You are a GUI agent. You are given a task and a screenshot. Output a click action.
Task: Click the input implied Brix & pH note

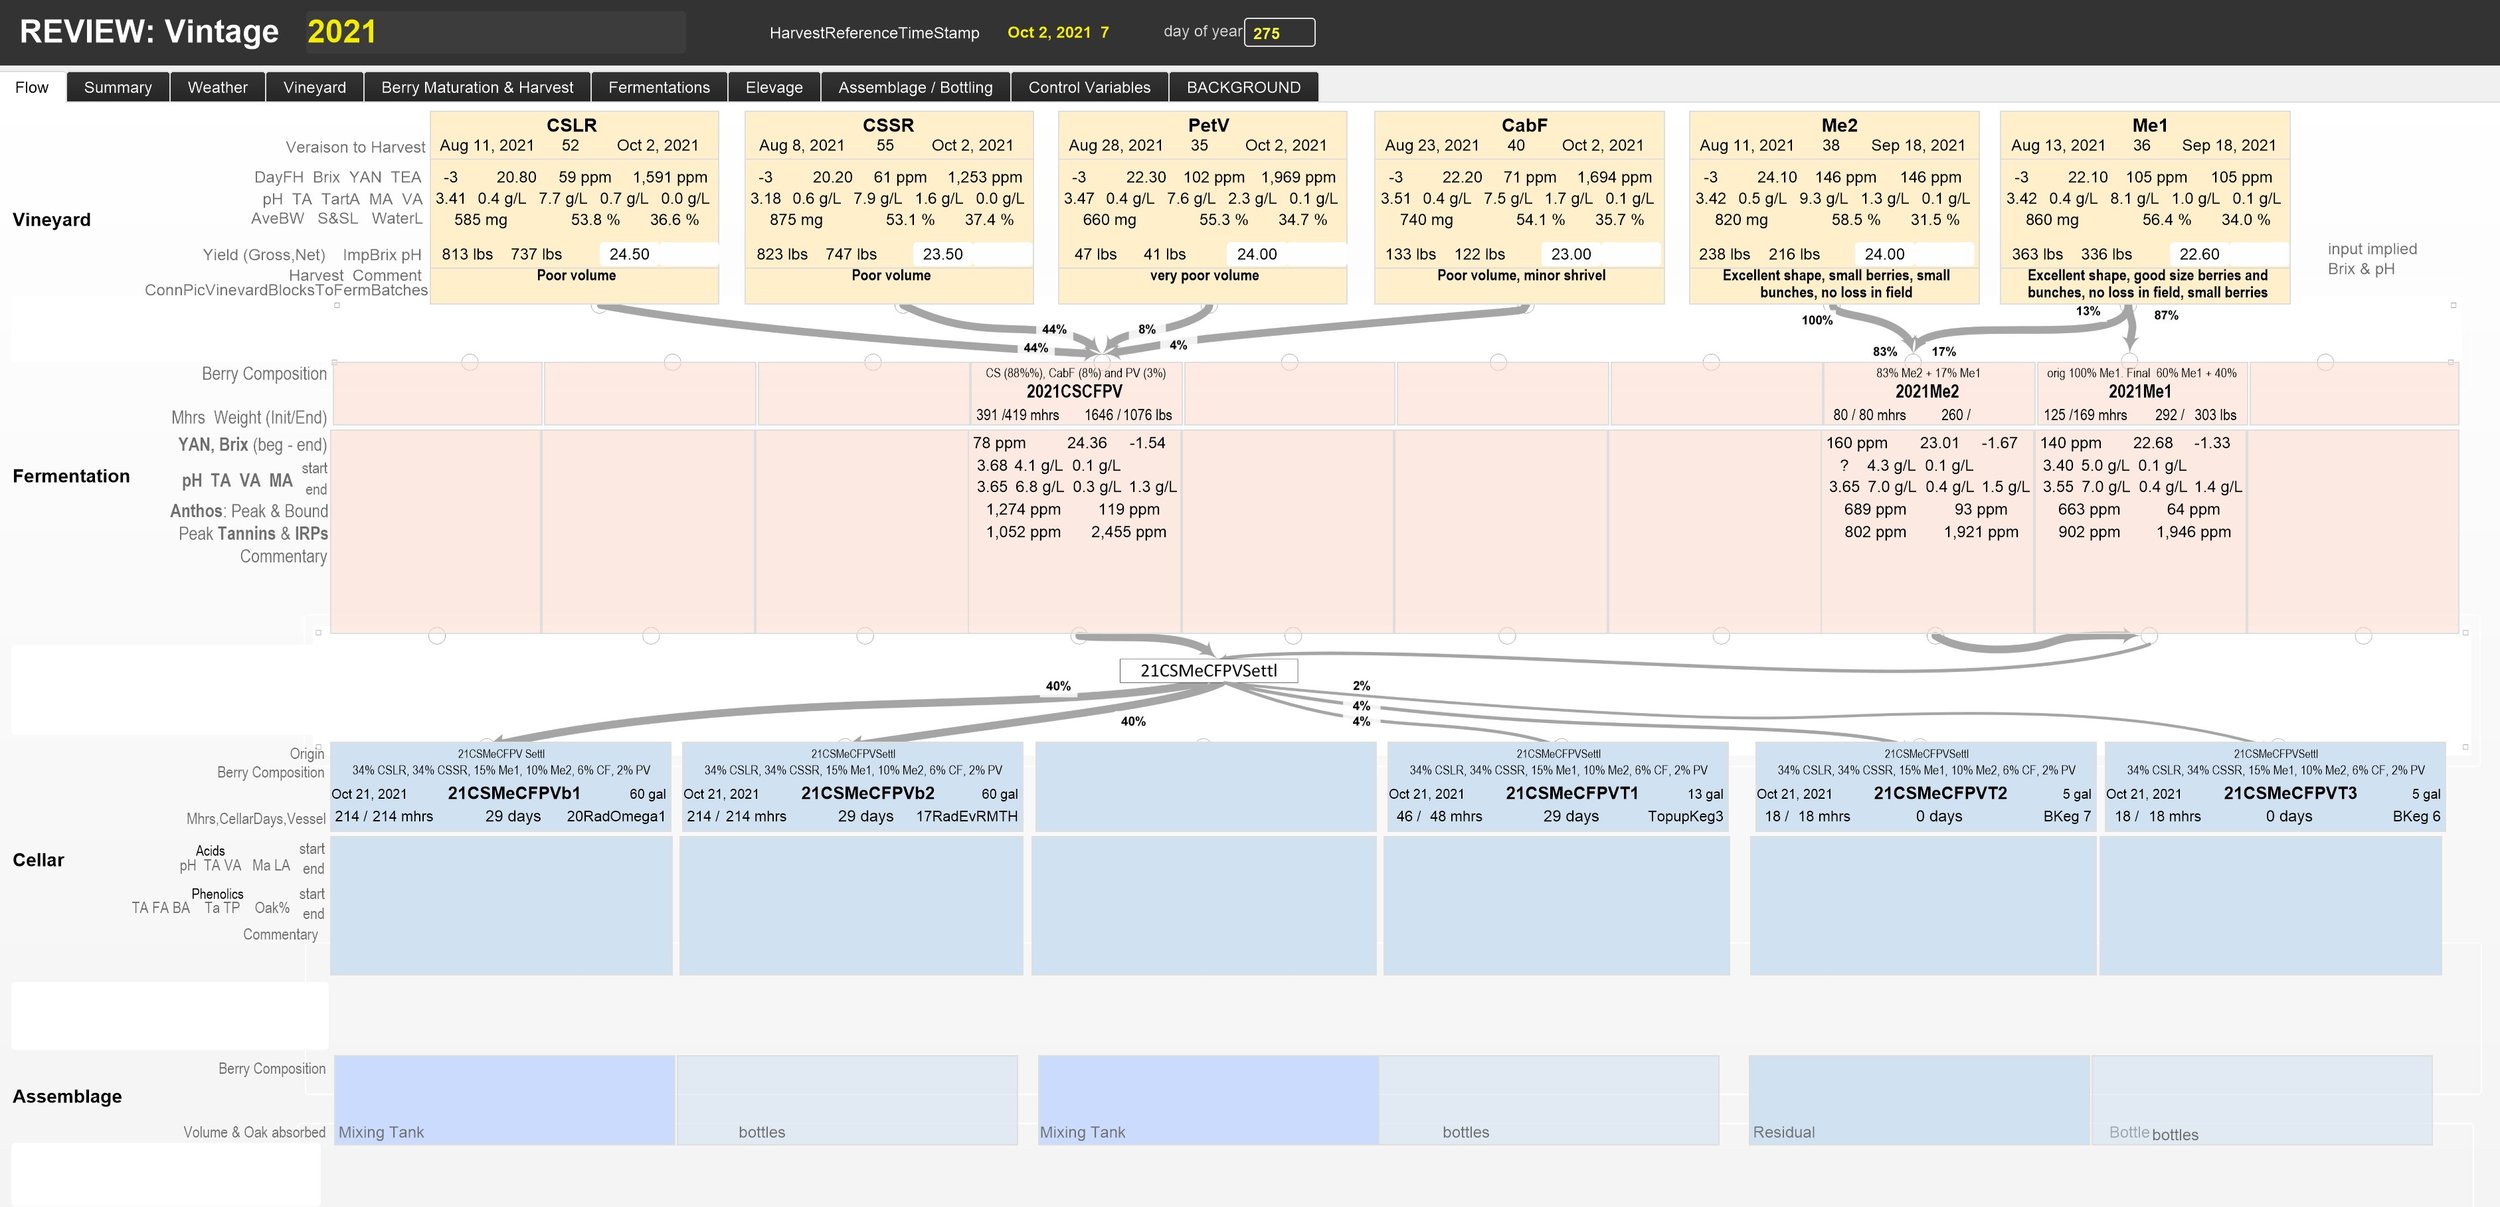pos(2371,258)
